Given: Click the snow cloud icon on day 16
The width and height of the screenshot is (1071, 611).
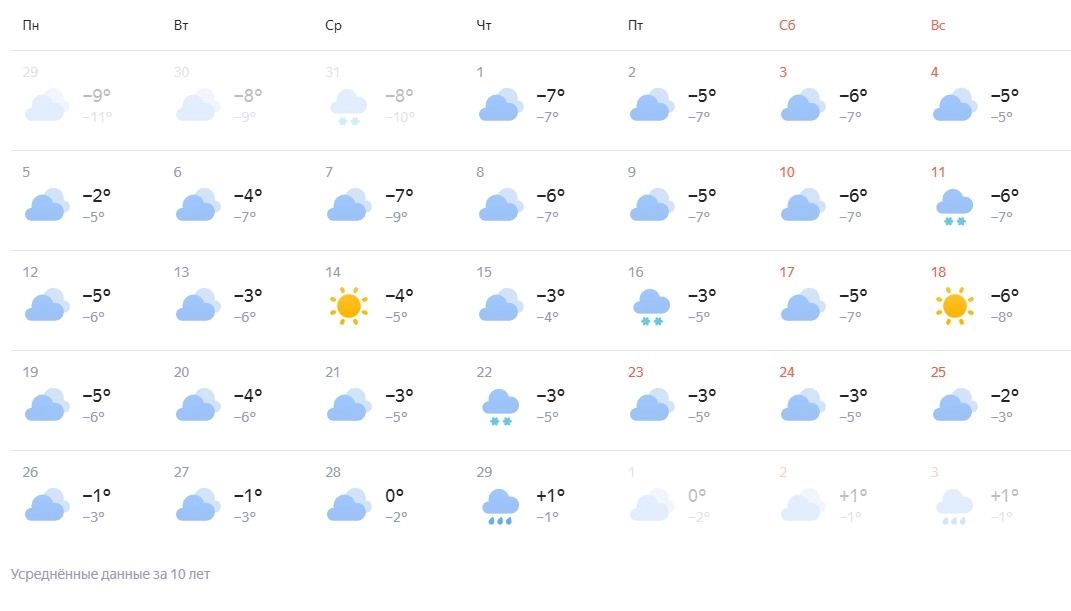Looking at the screenshot, I should [x=651, y=307].
